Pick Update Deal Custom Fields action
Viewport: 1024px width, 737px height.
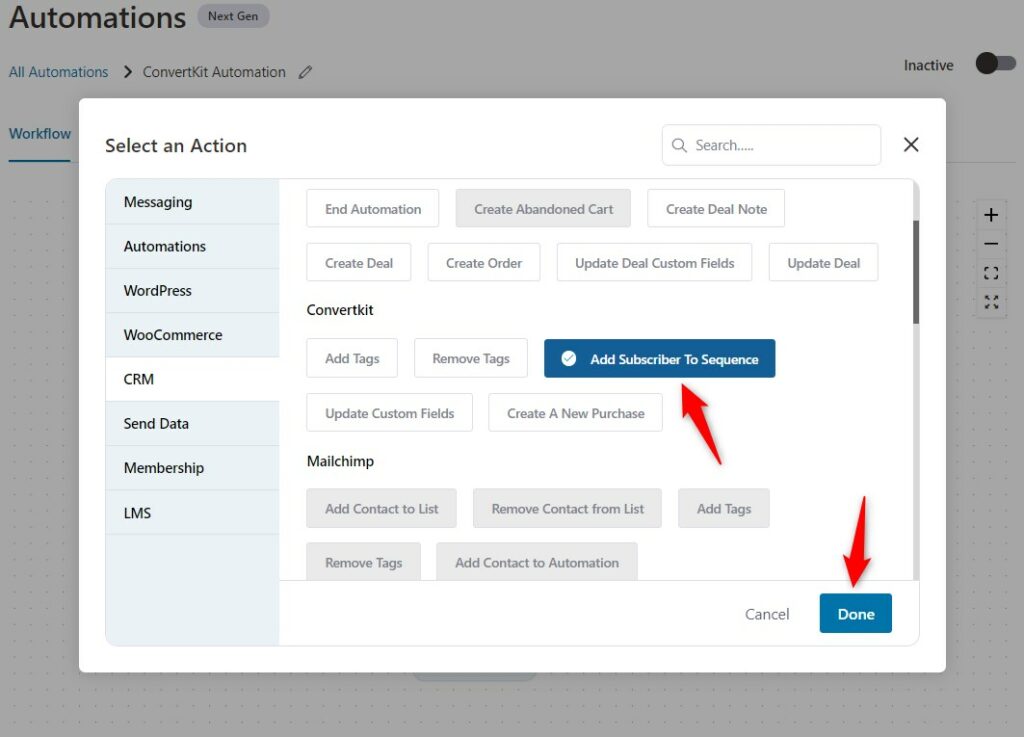[654, 263]
